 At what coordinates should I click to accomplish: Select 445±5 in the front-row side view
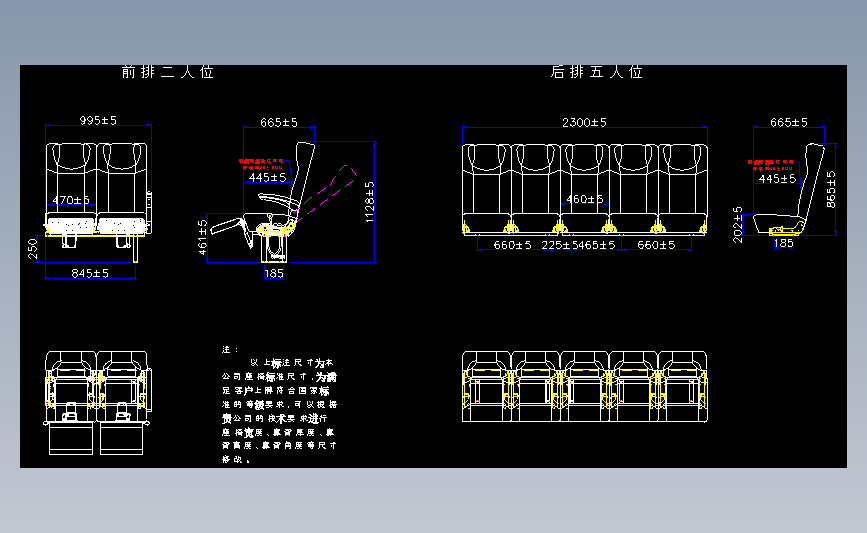[268, 177]
